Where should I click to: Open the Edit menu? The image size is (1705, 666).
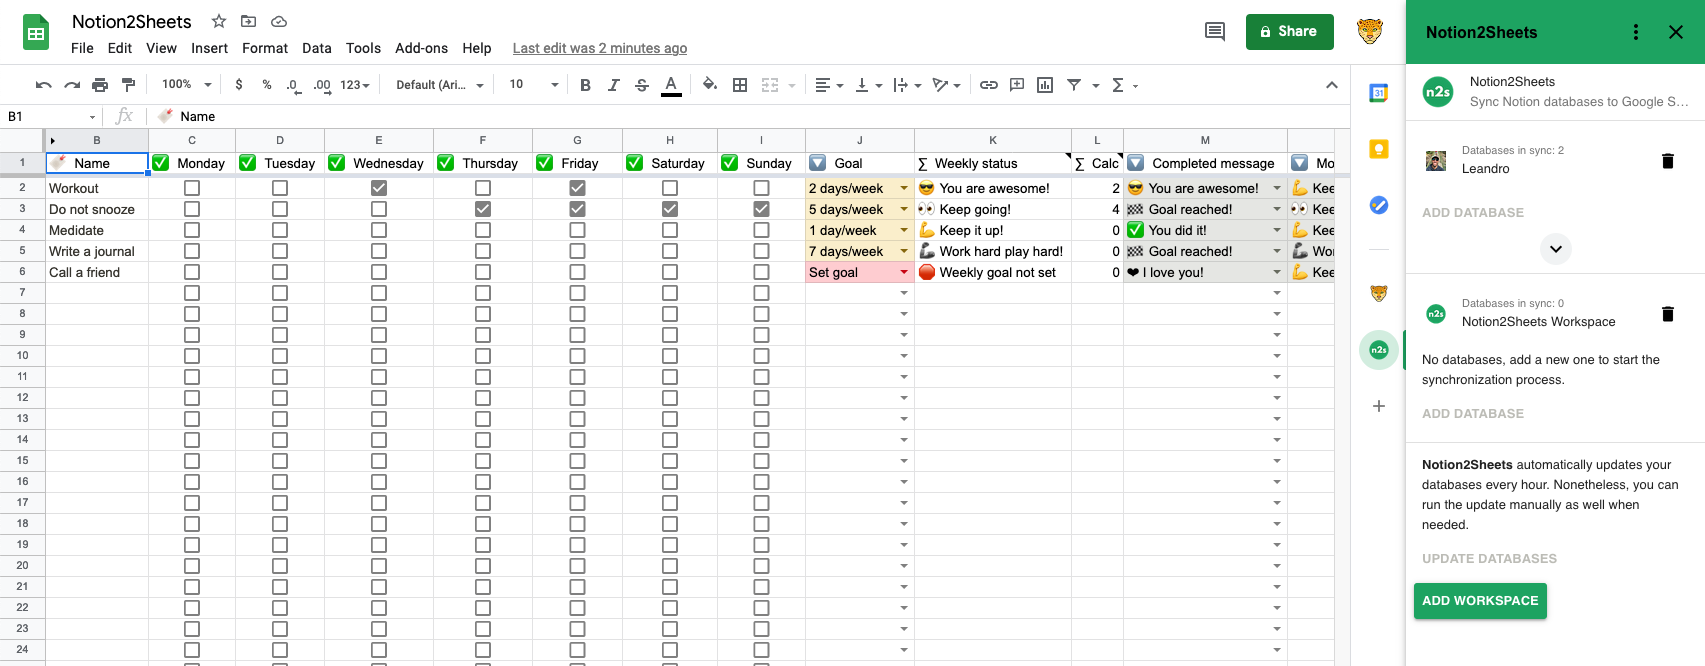click(120, 48)
